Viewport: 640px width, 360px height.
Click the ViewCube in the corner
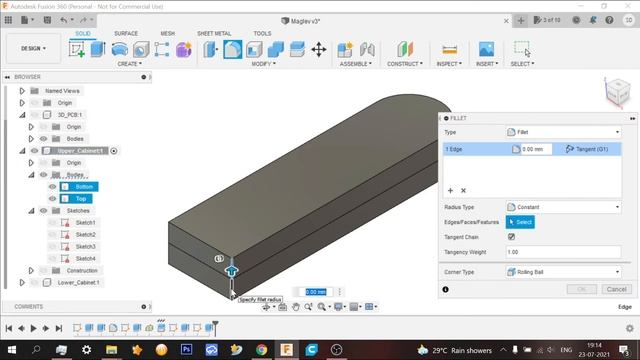click(x=618, y=93)
